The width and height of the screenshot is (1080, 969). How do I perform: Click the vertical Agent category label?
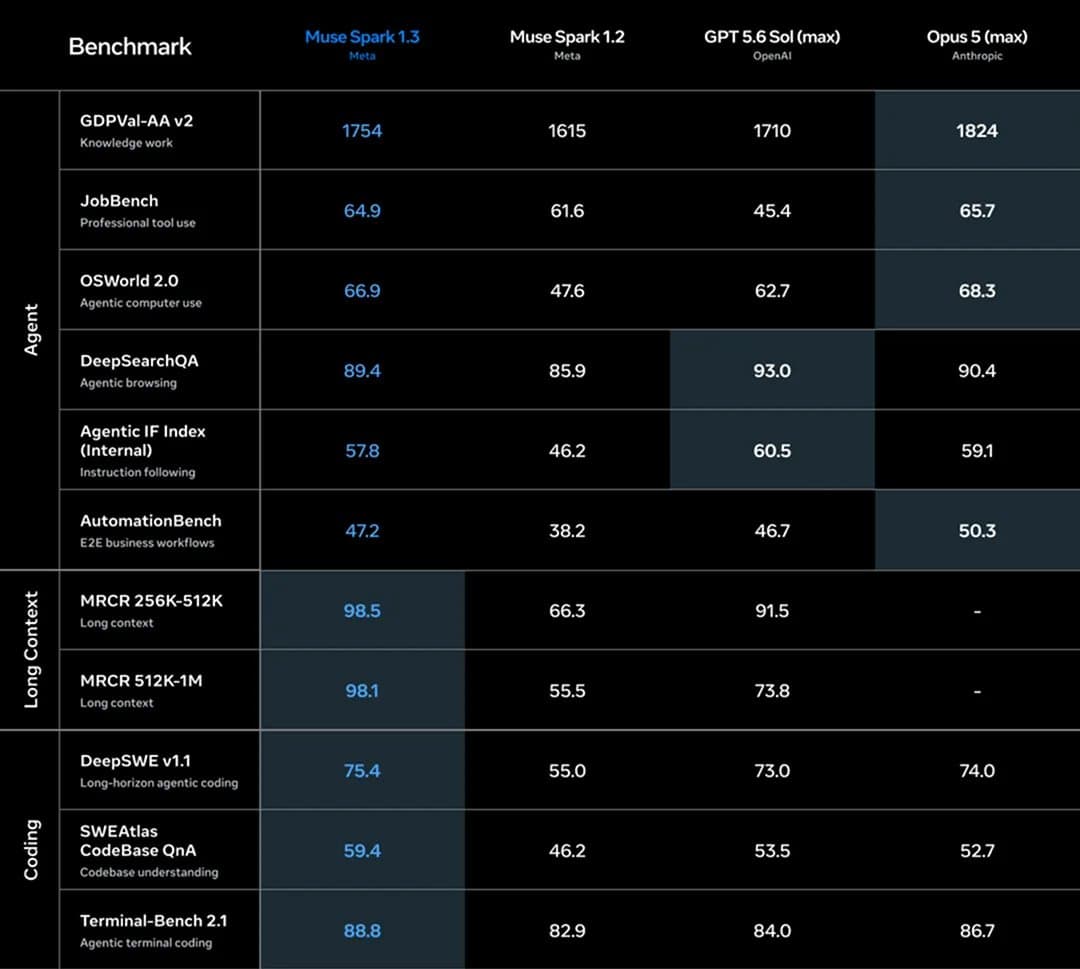31,330
